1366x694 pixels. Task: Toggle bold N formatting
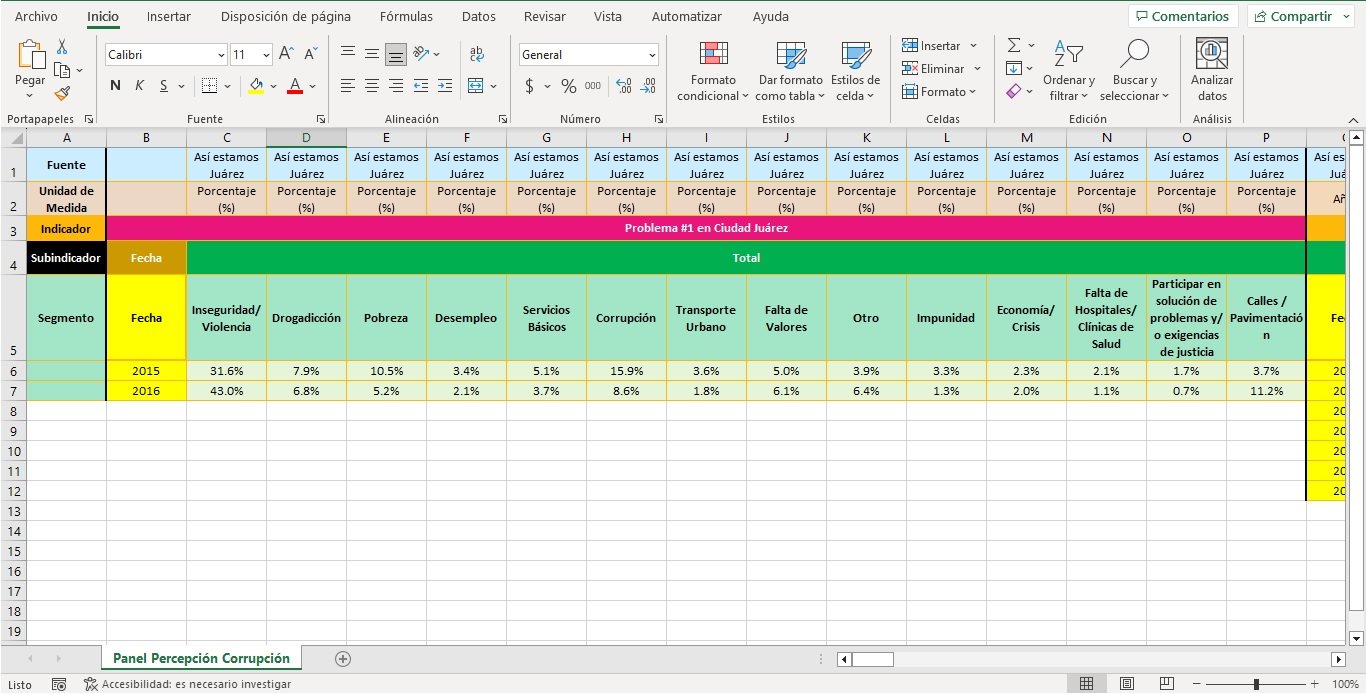115,86
